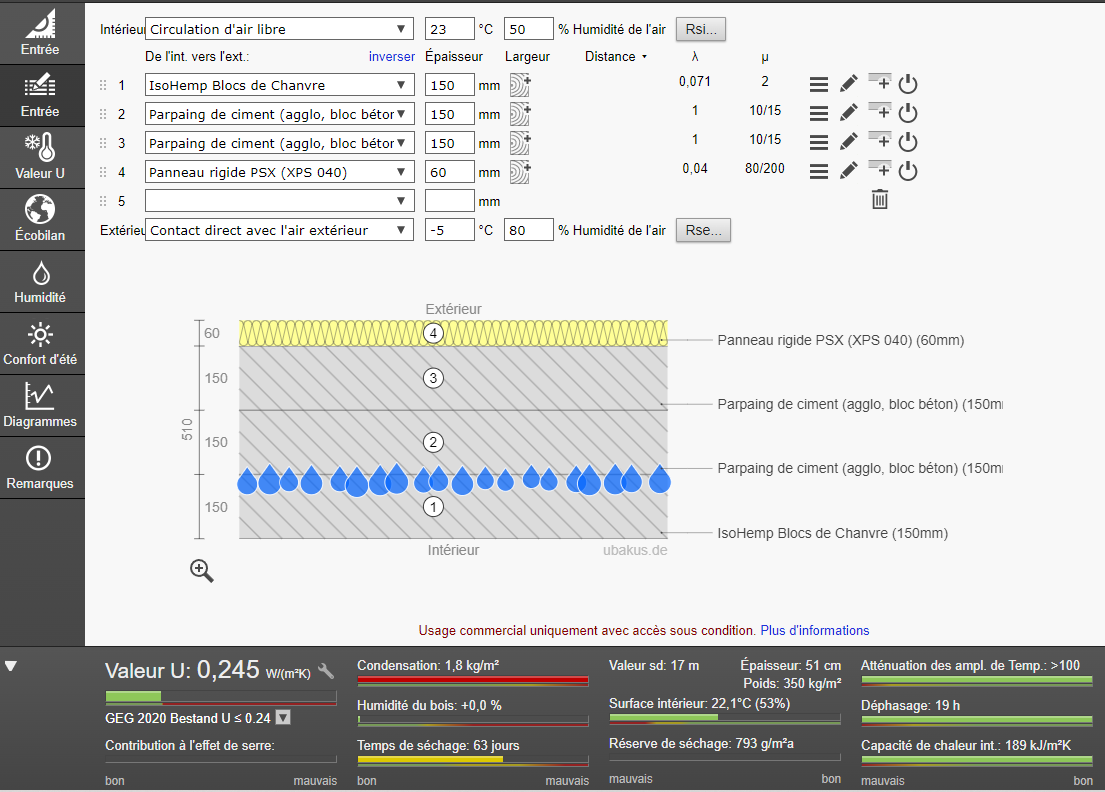Image resolution: width=1105 pixels, height=792 pixels.
Task: Click the wrench icon beside Valeur U
Action: [x=326, y=672]
